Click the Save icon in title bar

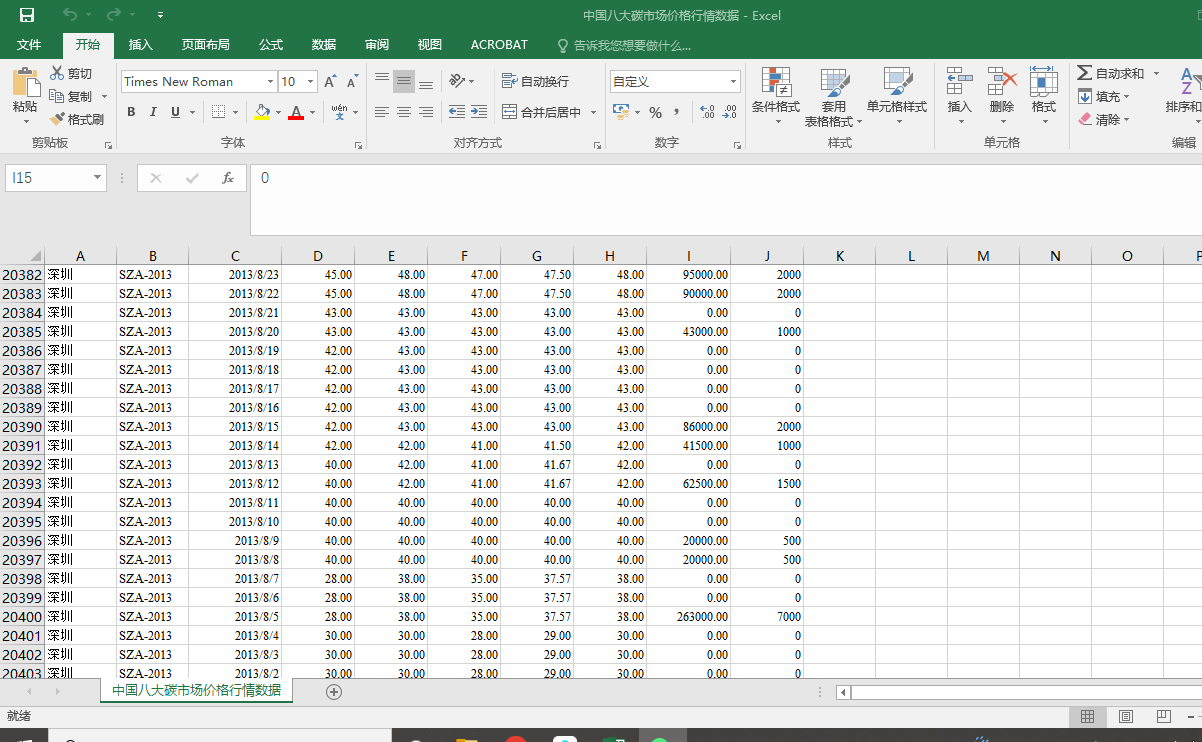pos(27,15)
